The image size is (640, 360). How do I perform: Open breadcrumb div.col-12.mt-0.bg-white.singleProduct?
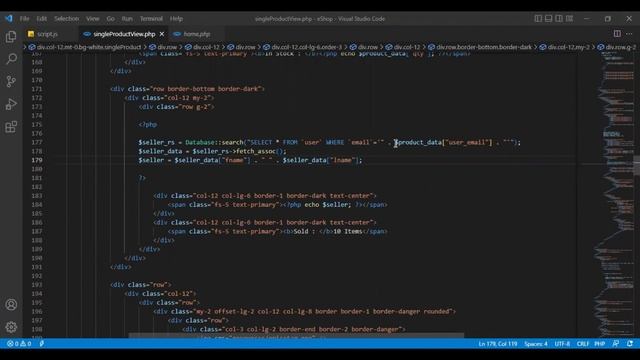(84, 47)
